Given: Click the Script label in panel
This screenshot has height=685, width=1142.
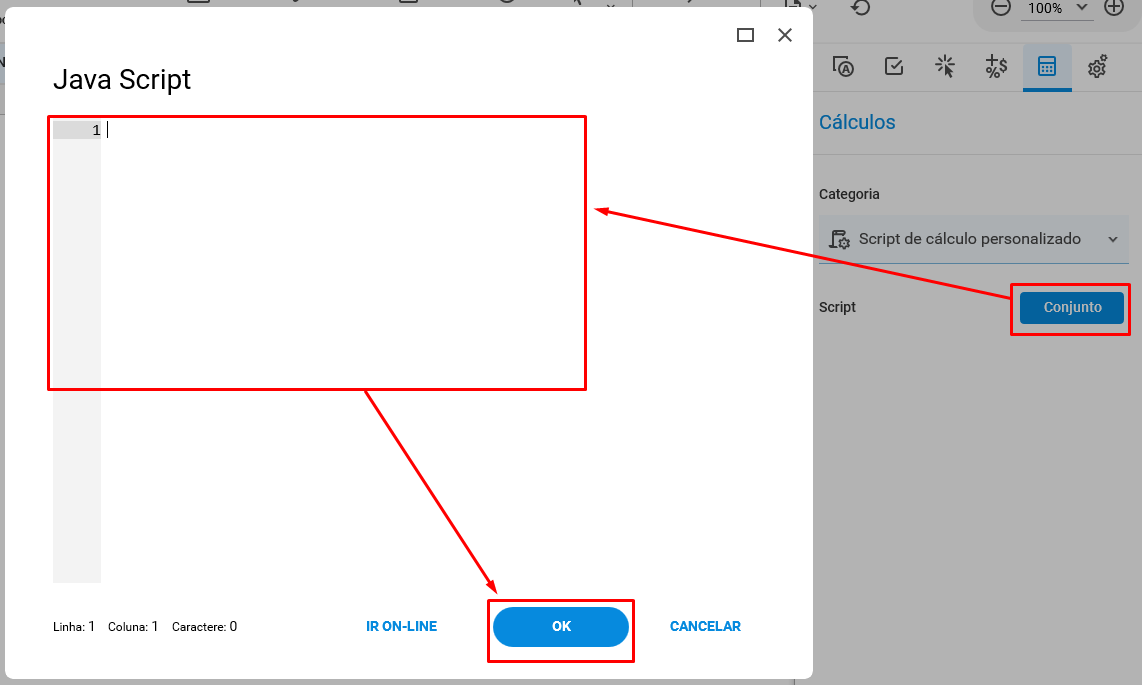Looking at the screenshot, I should click(837, 307).
